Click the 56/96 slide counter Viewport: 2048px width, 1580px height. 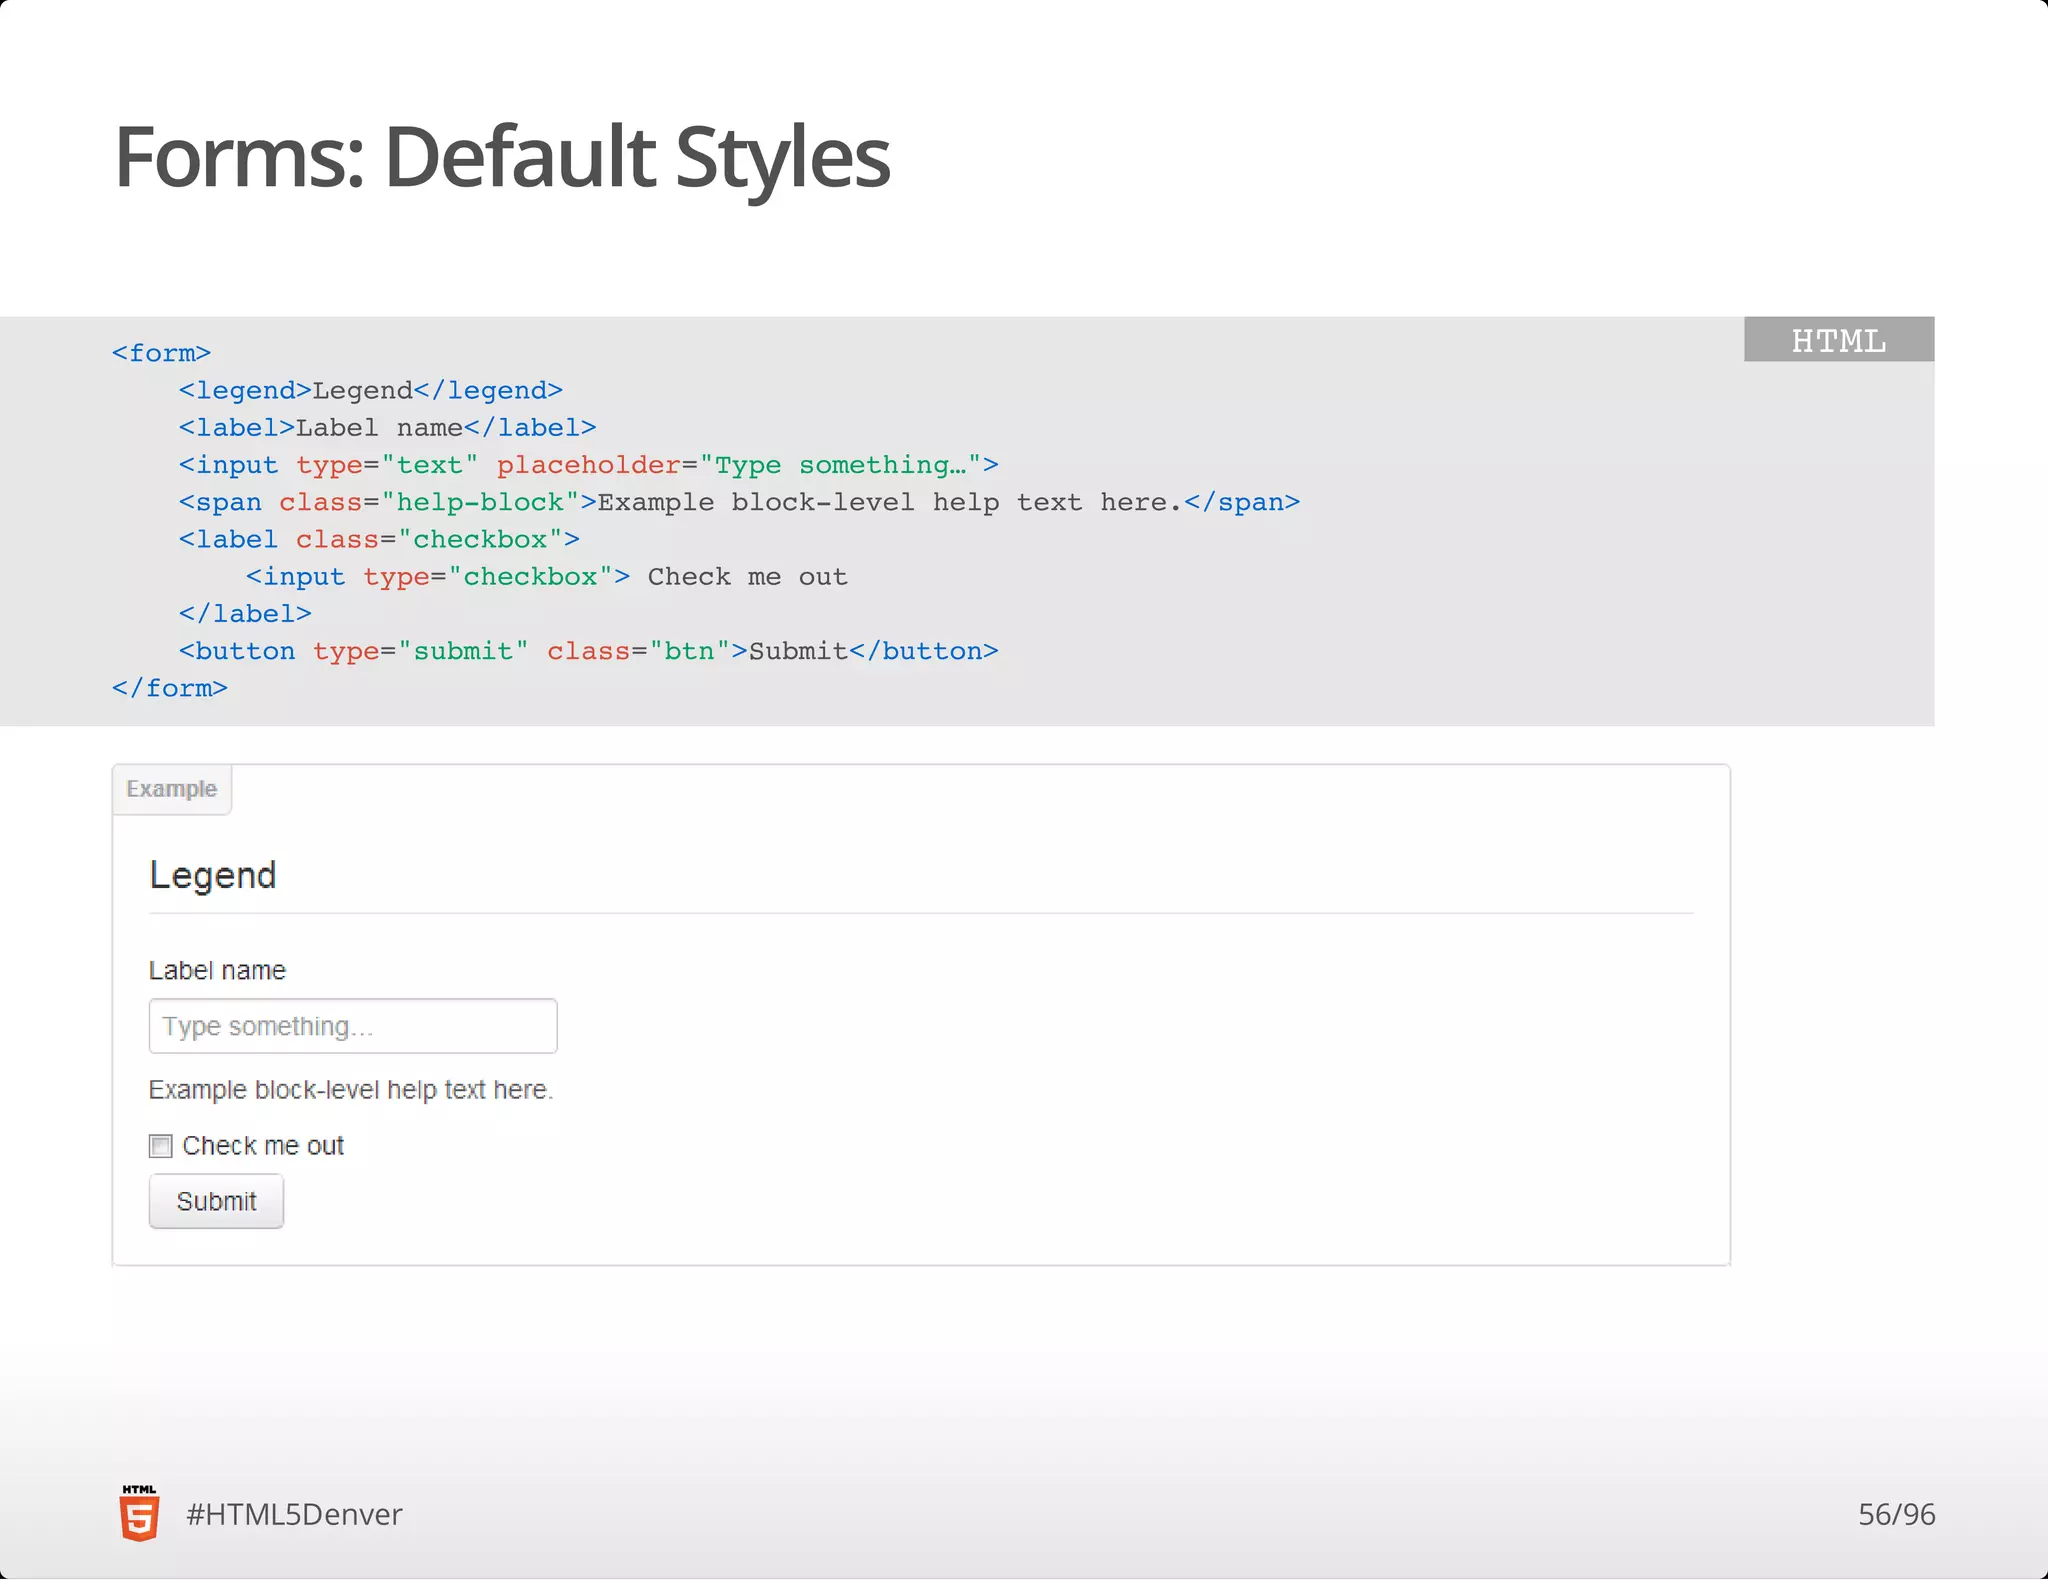tap(1896, 1514)
